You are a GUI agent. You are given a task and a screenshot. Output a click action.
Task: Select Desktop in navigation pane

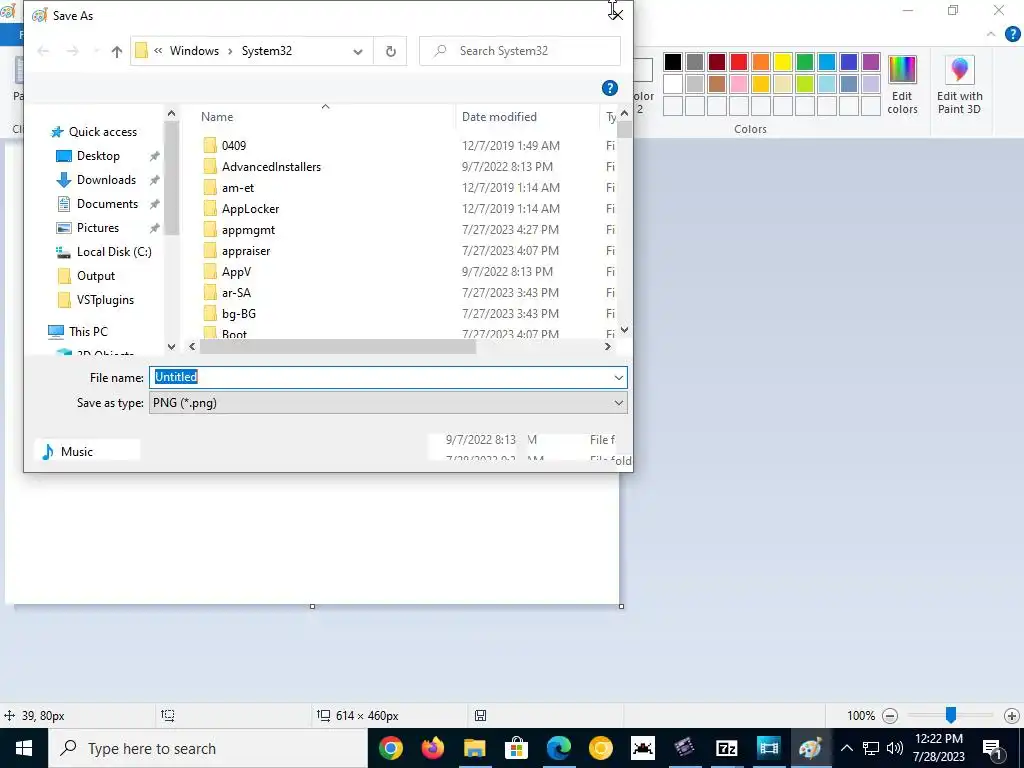coord(98,156)
